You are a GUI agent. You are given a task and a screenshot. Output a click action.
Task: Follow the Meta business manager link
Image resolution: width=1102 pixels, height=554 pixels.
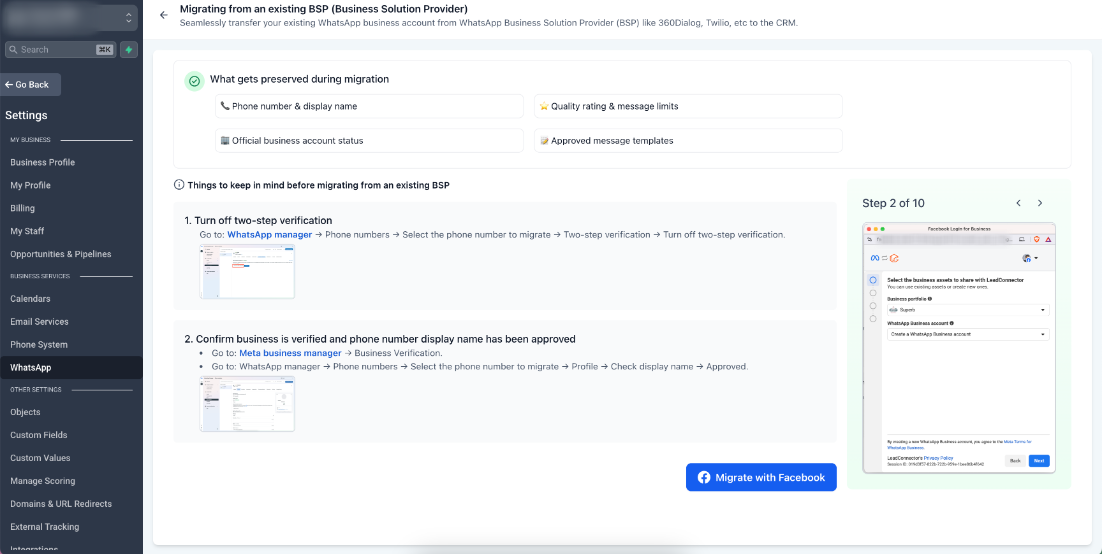tap(290, 353)
